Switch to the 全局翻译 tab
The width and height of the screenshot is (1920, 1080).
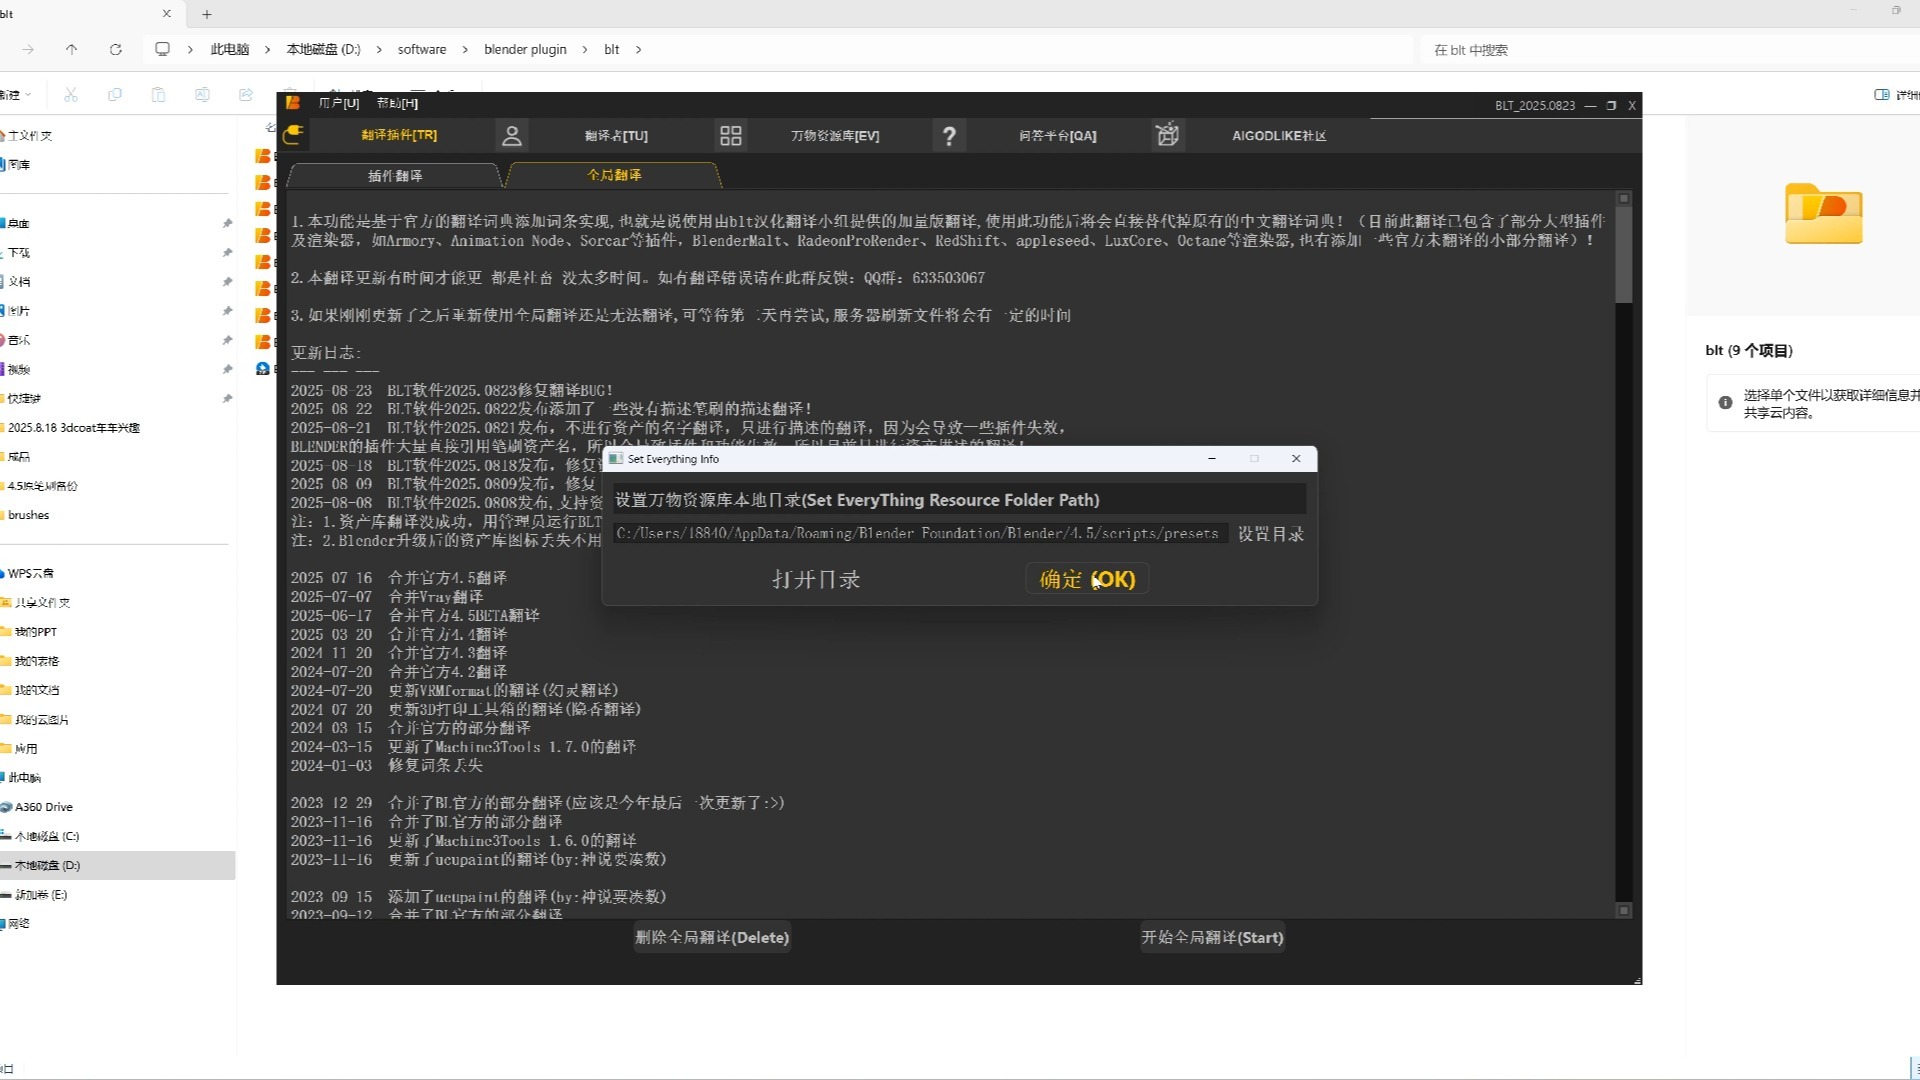coord(614,175)
